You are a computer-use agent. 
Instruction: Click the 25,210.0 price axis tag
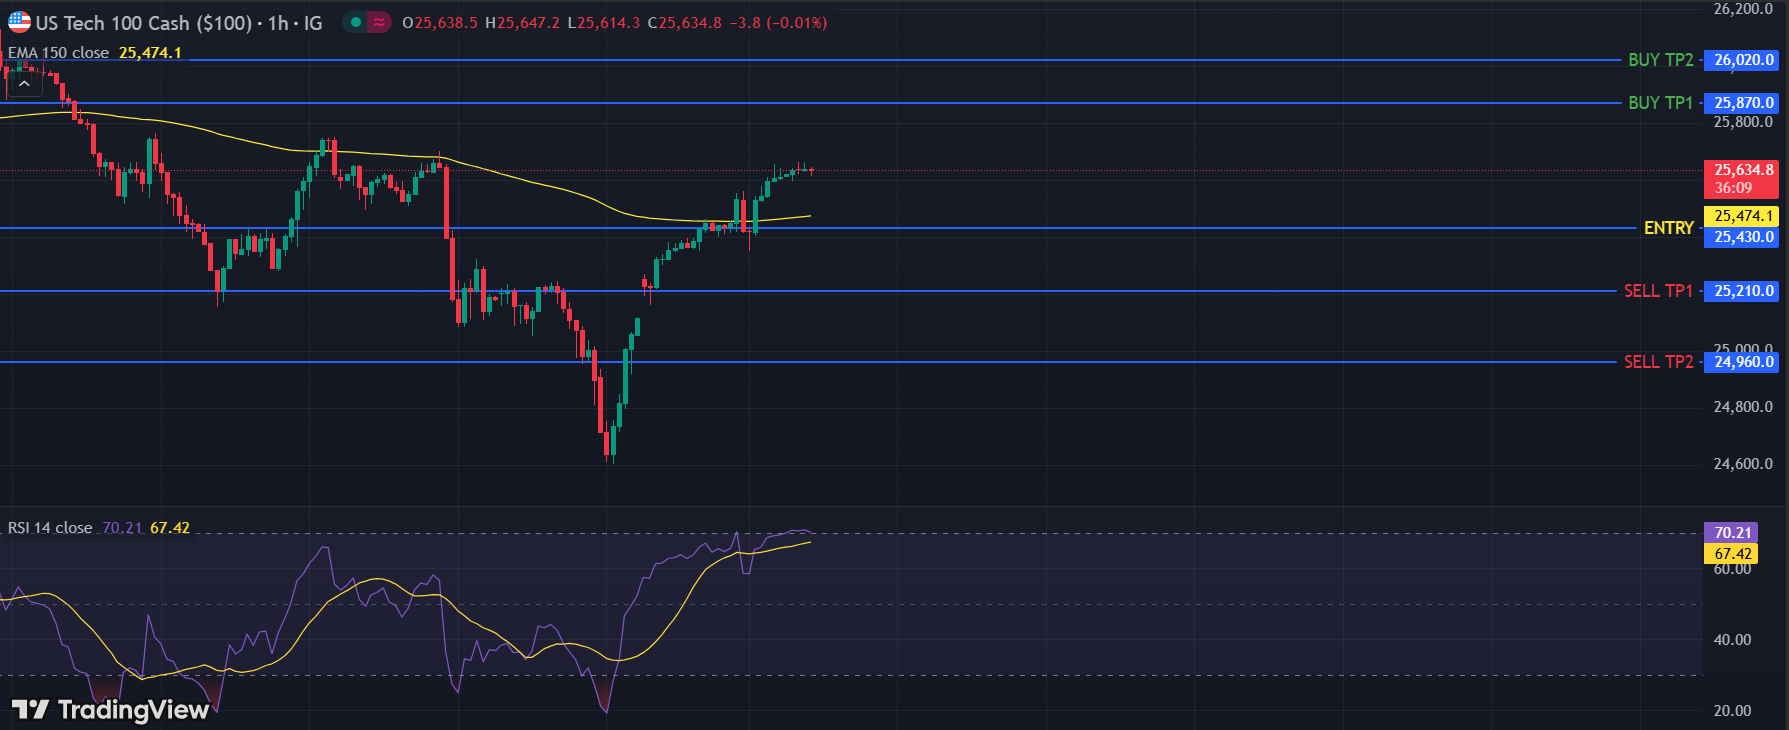click(1742, 291)
